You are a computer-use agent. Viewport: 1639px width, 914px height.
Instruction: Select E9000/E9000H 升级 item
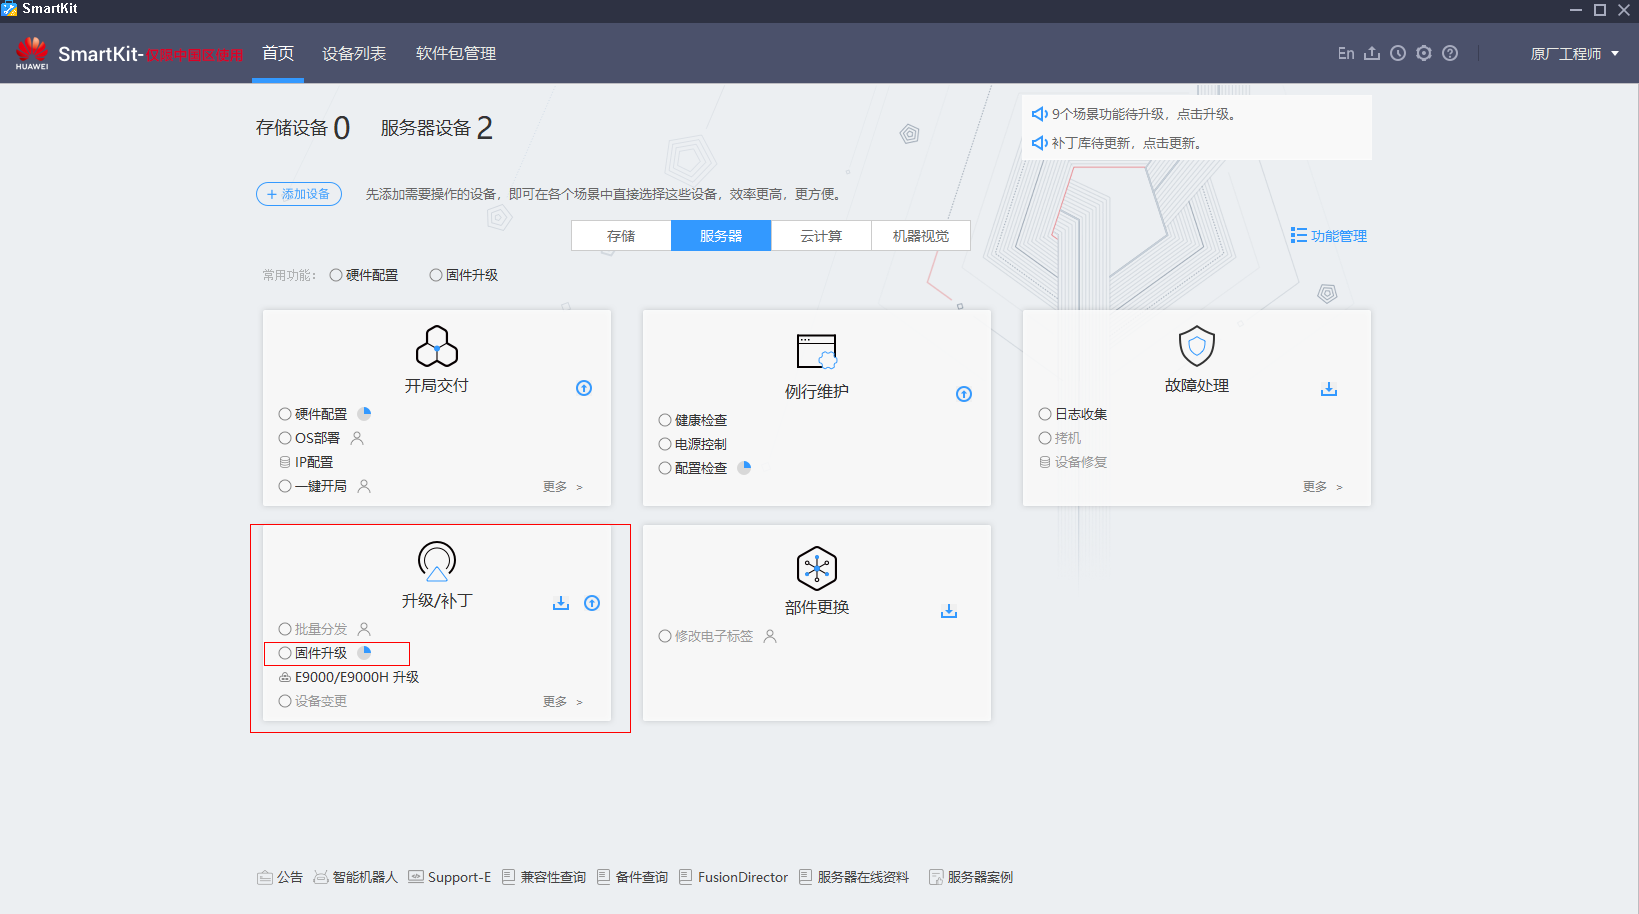pos(349,677)
